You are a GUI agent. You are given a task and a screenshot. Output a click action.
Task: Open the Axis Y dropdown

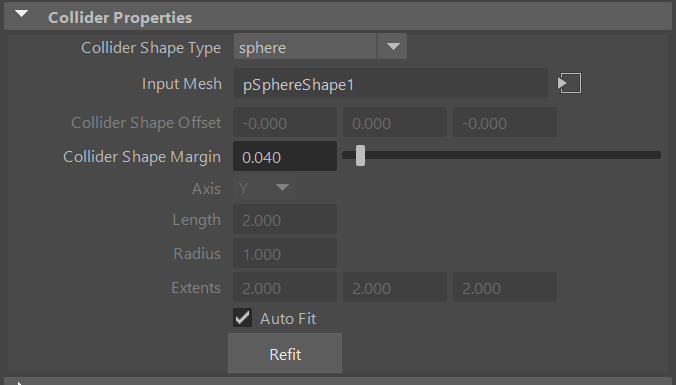[264, 188]
